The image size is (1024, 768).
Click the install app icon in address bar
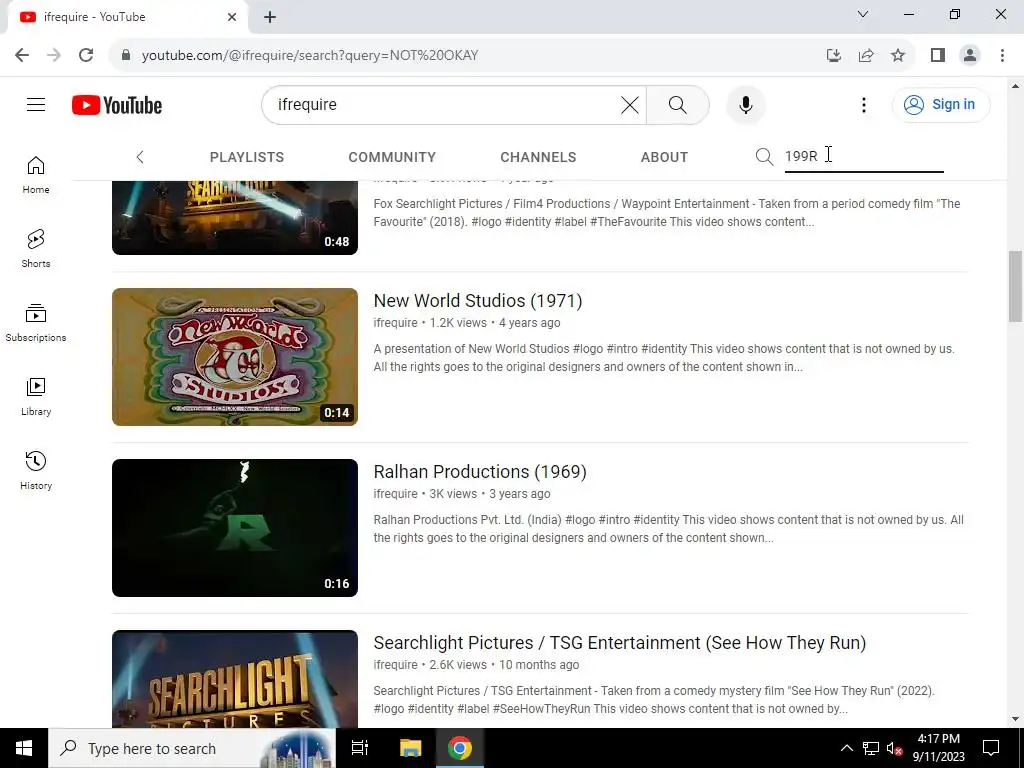(833, 55)
